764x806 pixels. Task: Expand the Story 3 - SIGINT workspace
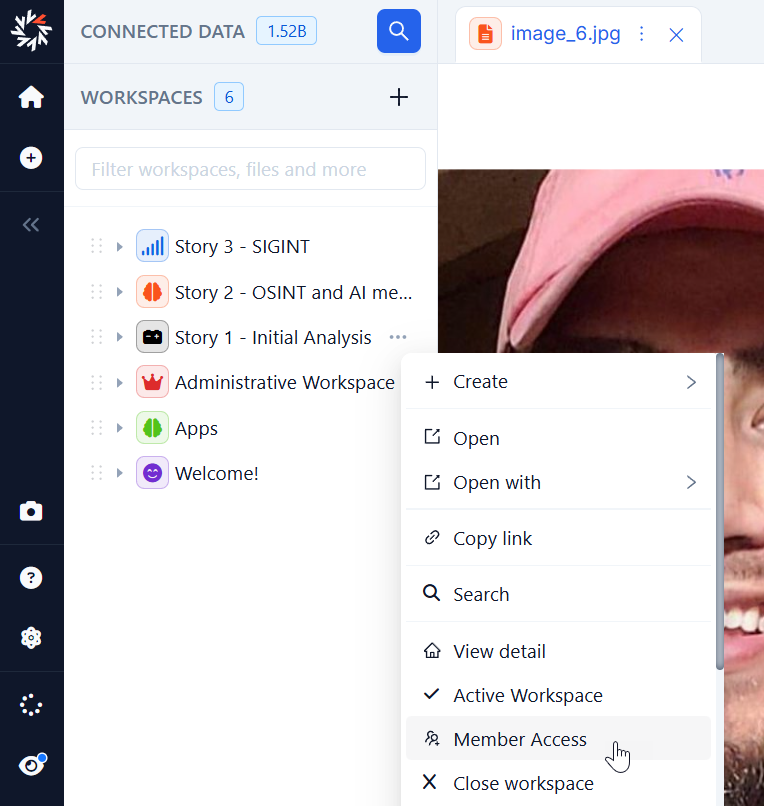(x=120, y=247)
